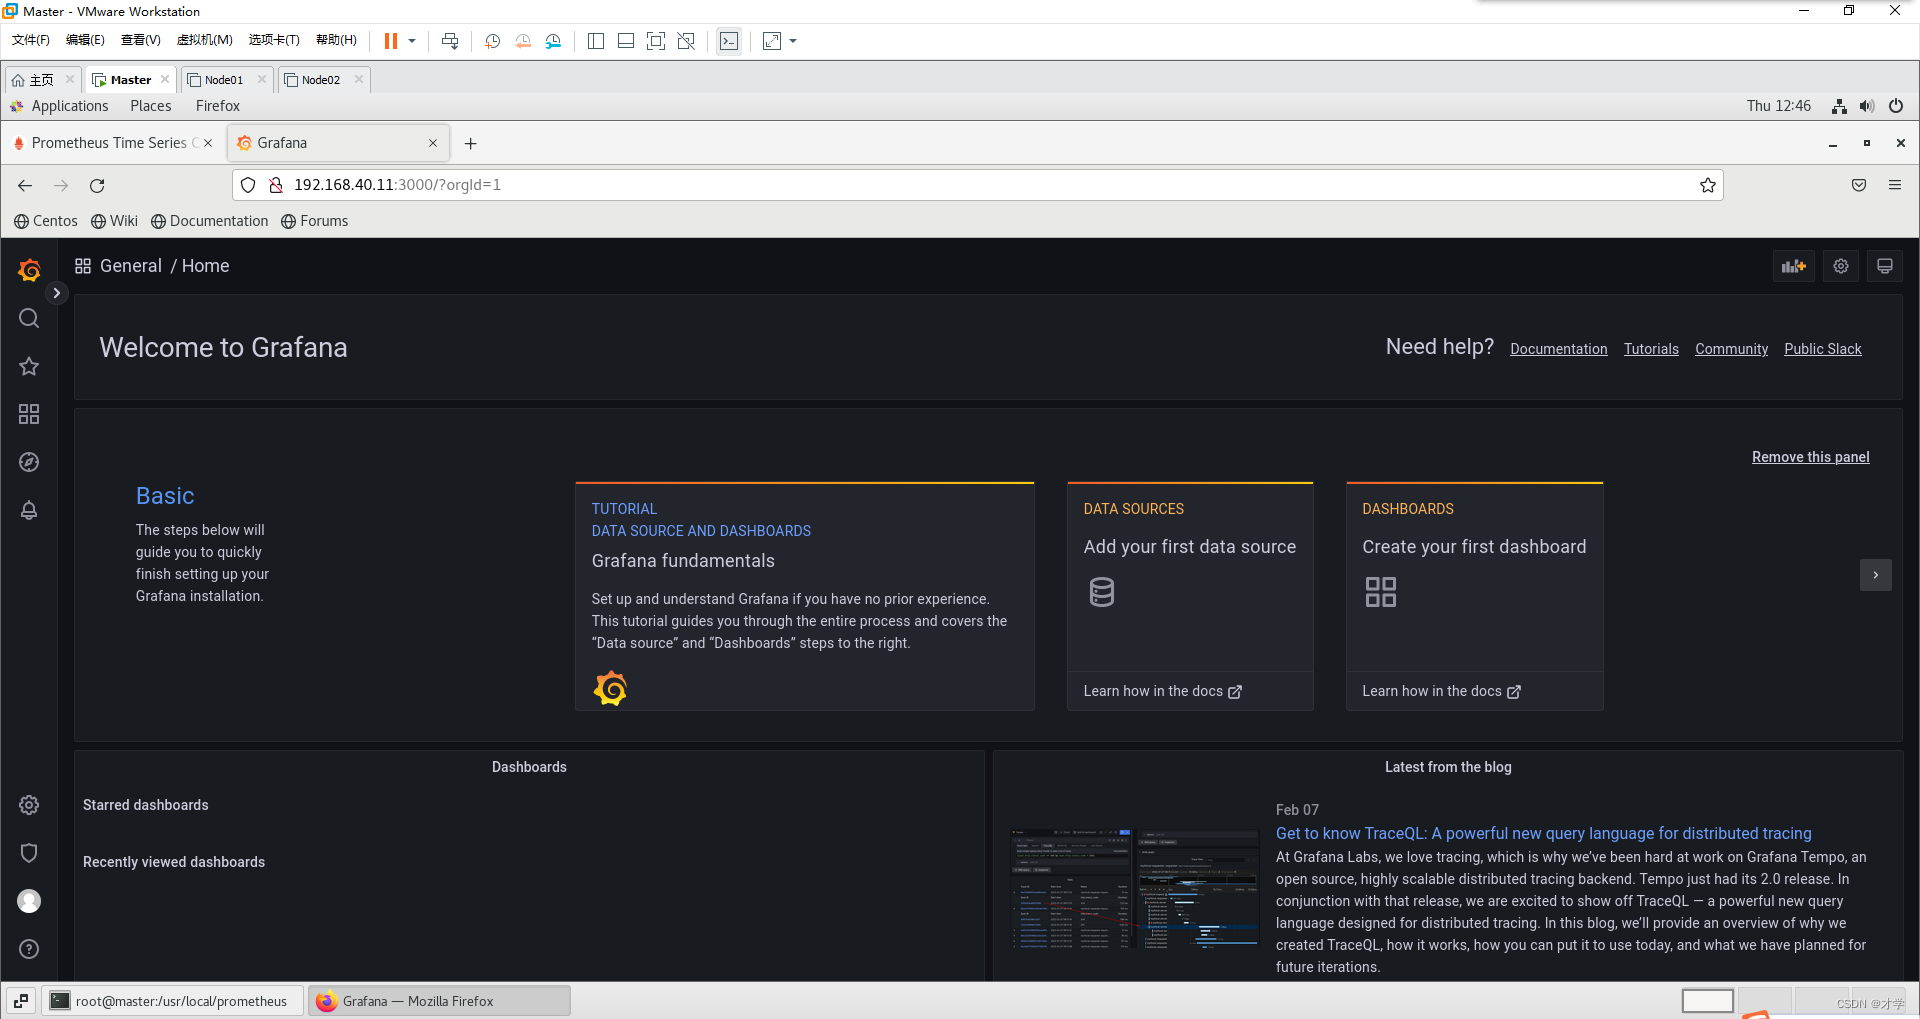Open the Wiki bookmark
Screen dimensions: 1920x1019
click(114, 221)
